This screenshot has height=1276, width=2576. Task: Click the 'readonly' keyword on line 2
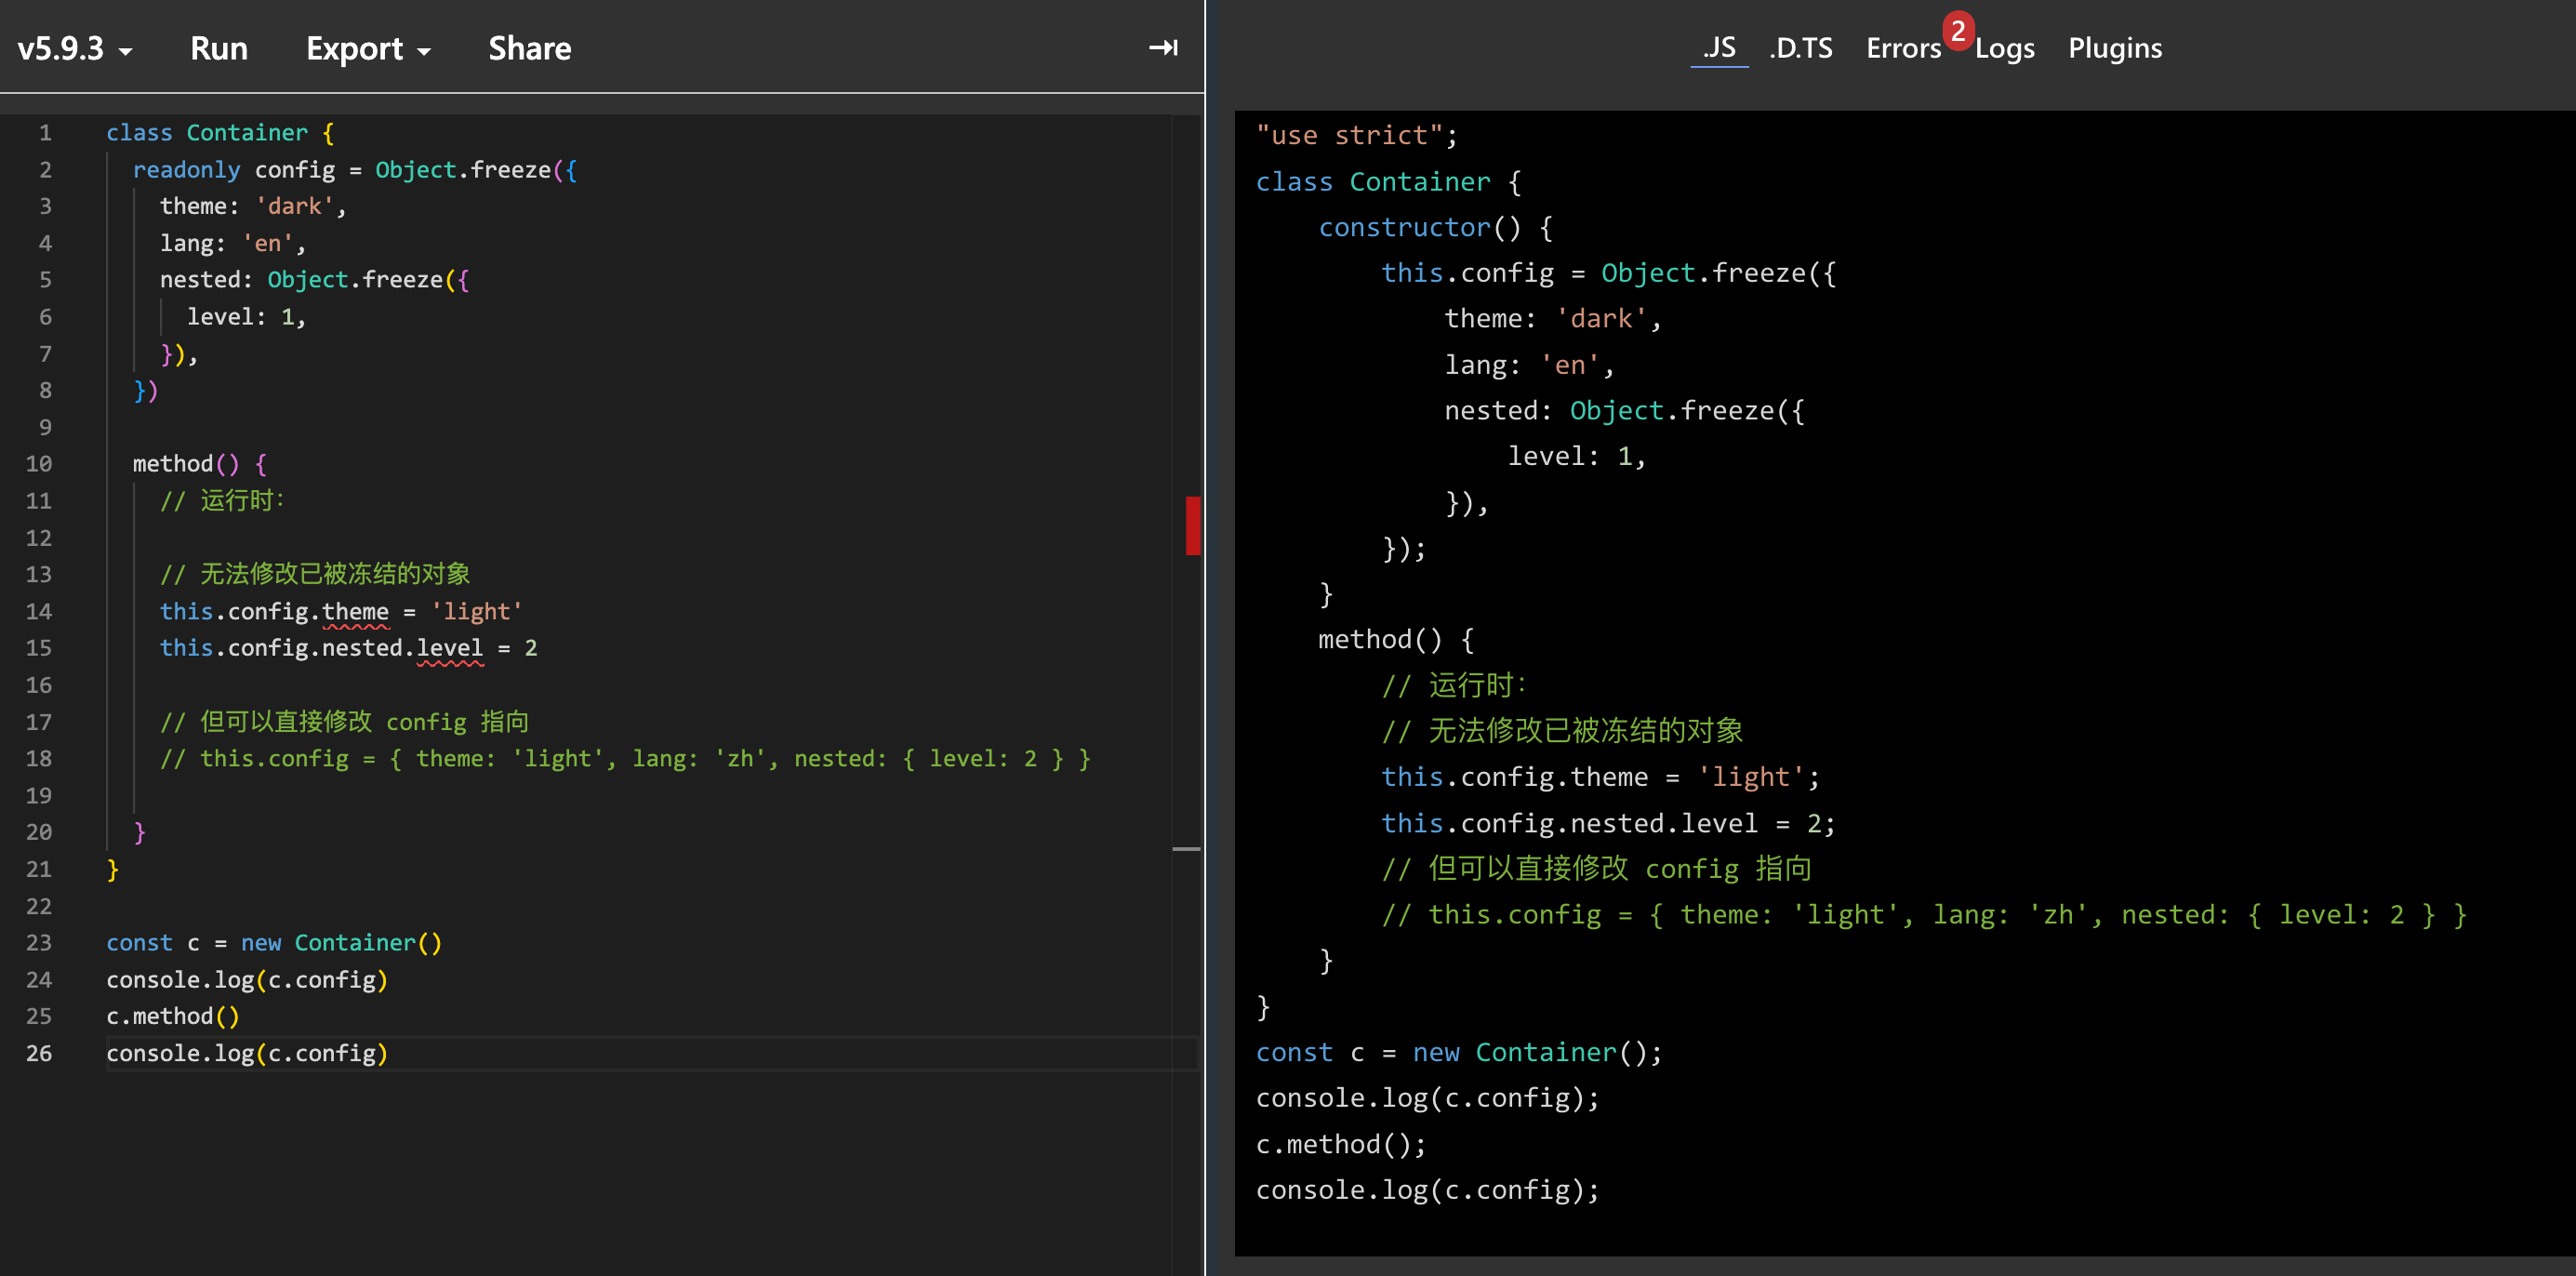point(186,170)
